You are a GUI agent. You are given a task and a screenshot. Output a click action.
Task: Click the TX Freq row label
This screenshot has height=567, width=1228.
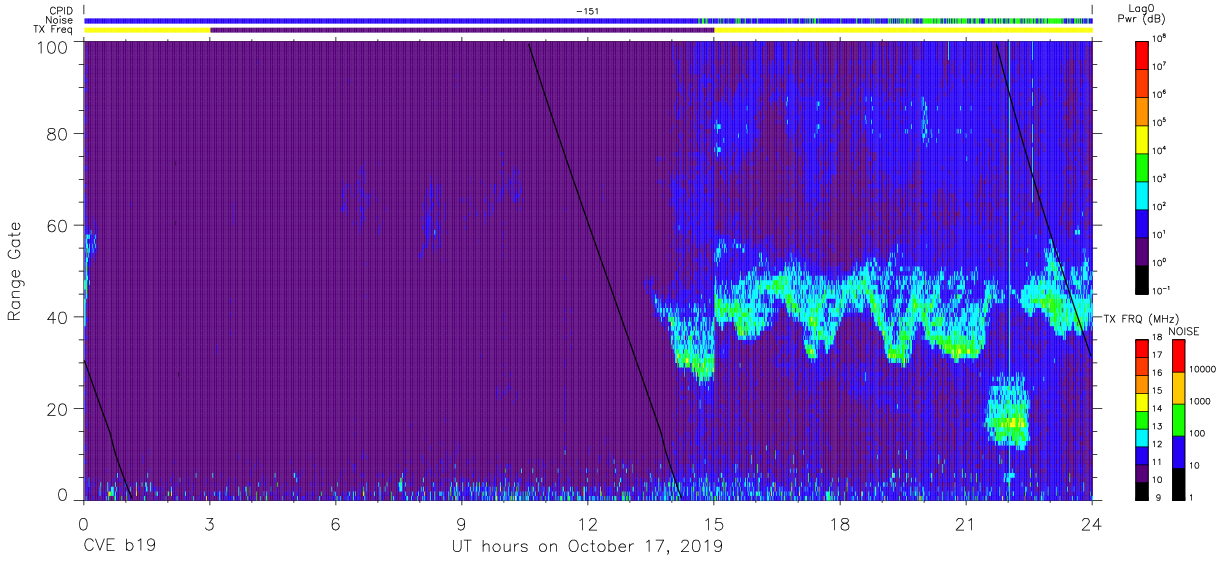55,29
